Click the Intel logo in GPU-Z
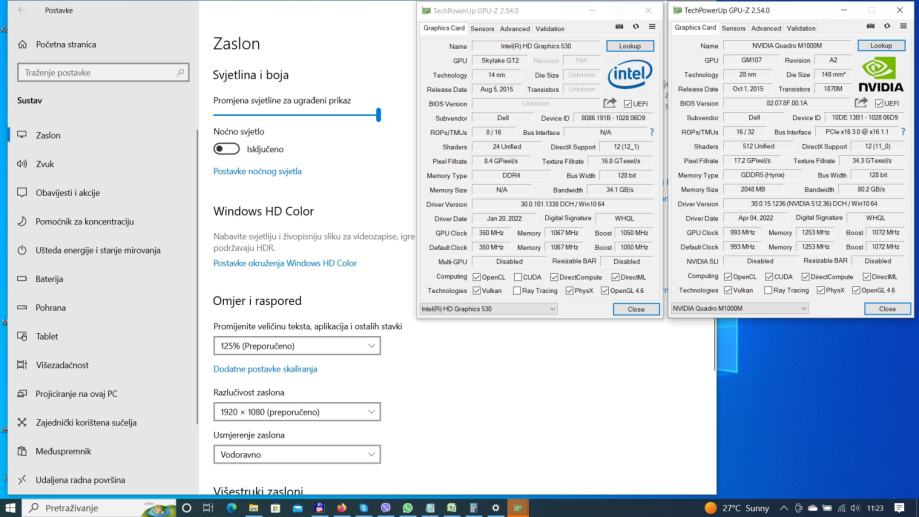The image size is (919, 517). click(x=630, y=74)
